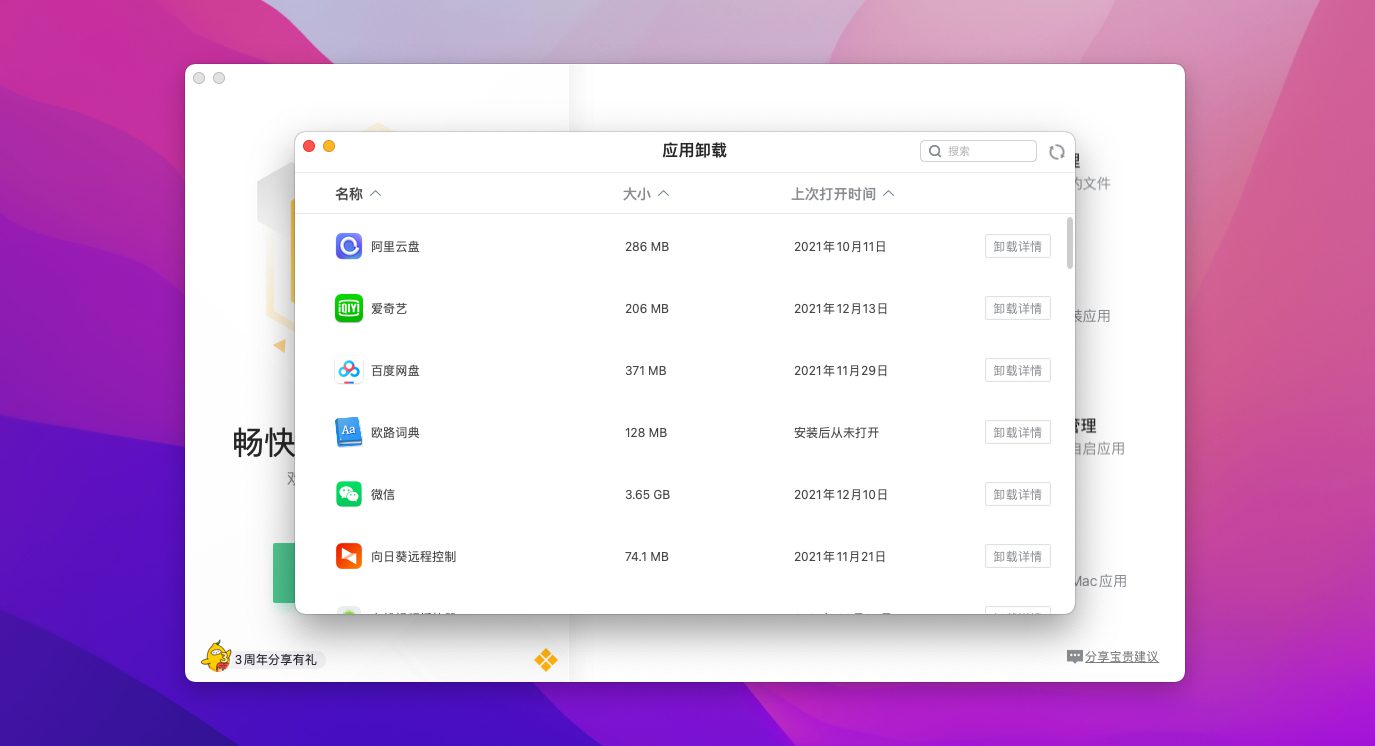Click the 爱奇艺 app icon
The height and width of the screenshot is (746, 1375).
(x=348, y=308)
